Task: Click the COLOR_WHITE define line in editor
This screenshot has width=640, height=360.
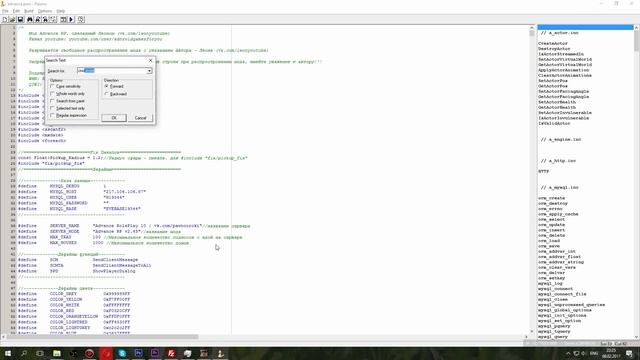Action: coord(74,305)
